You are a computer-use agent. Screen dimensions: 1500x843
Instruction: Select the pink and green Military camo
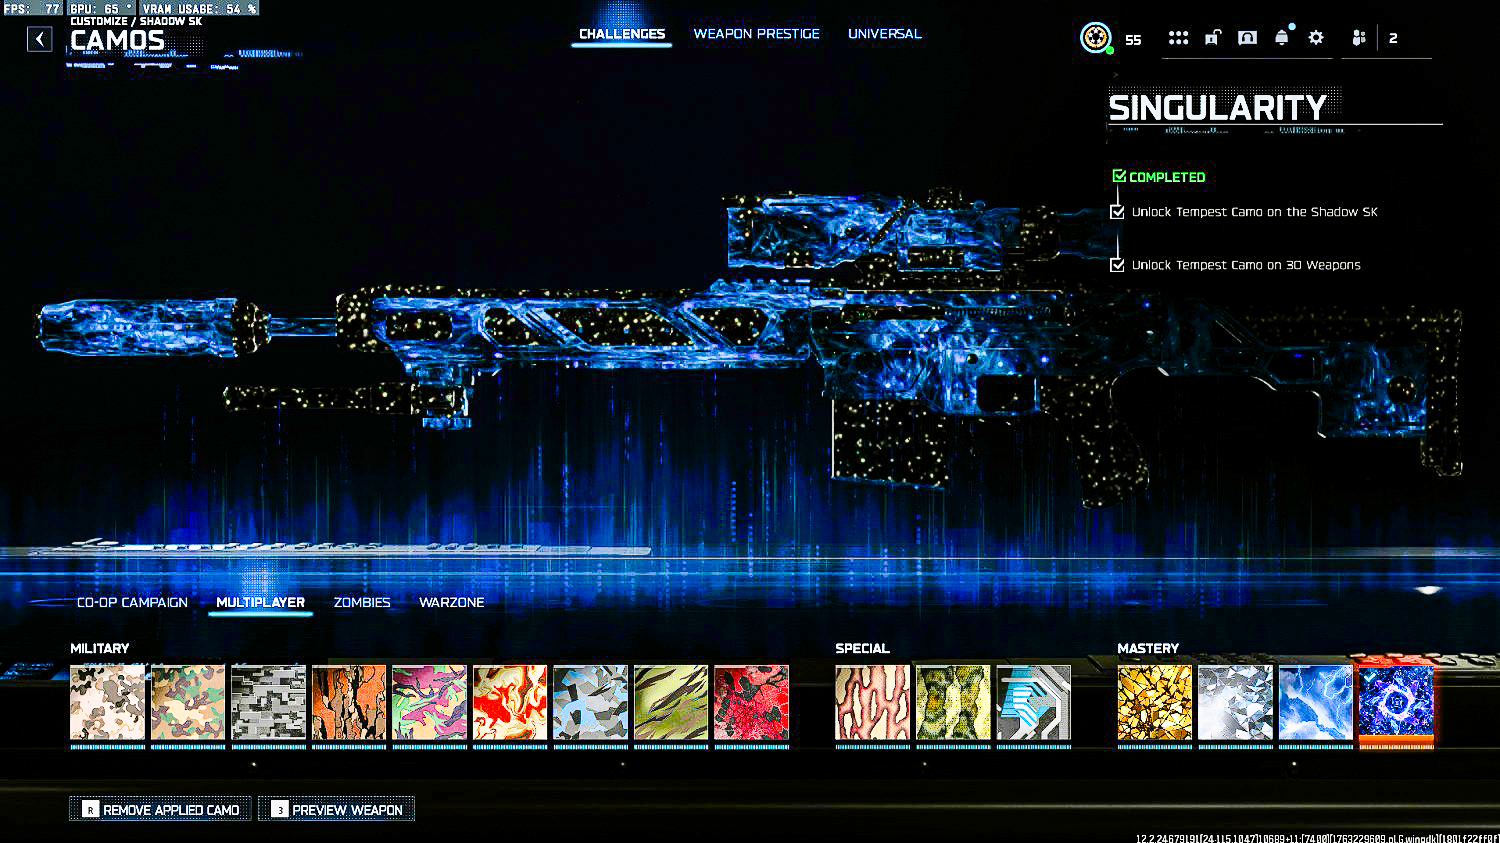tap(430, 703)
